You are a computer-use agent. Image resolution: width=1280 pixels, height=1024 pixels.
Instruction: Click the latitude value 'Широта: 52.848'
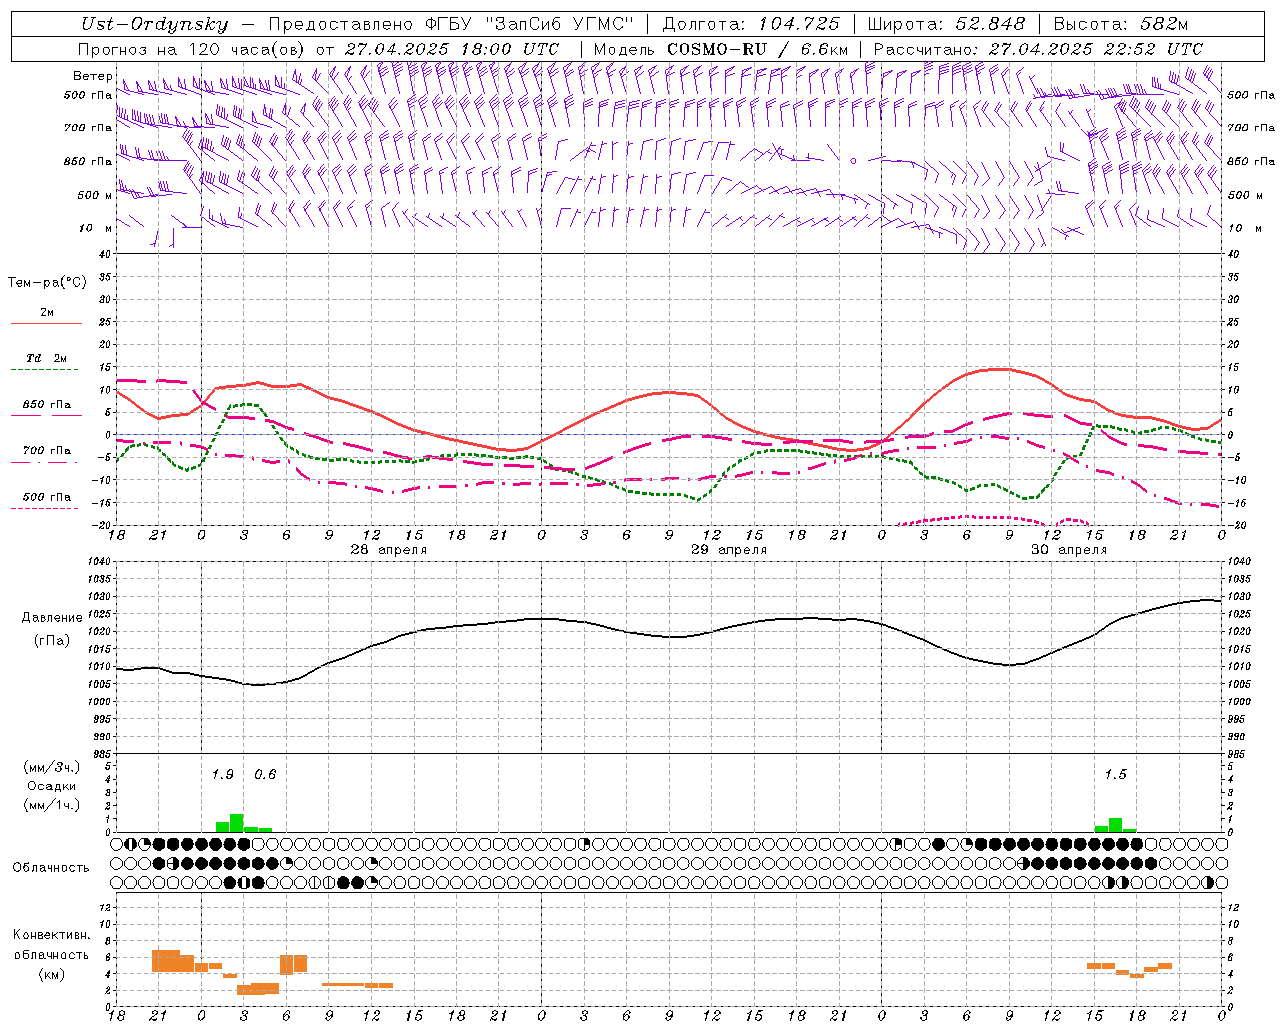click(946, 25)
